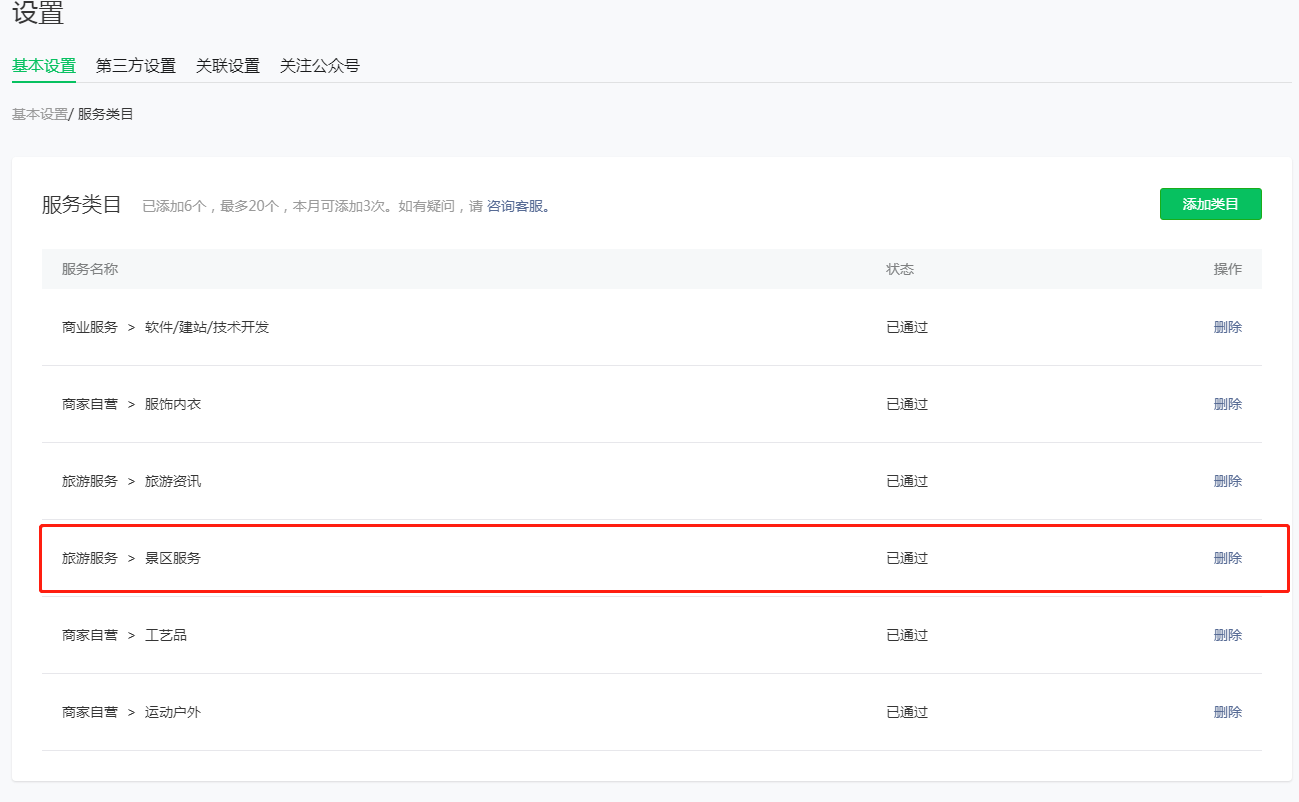Screen dimensions: 1299x802
Task: Delete the 运动户外 category
Action: [1228, 712]
